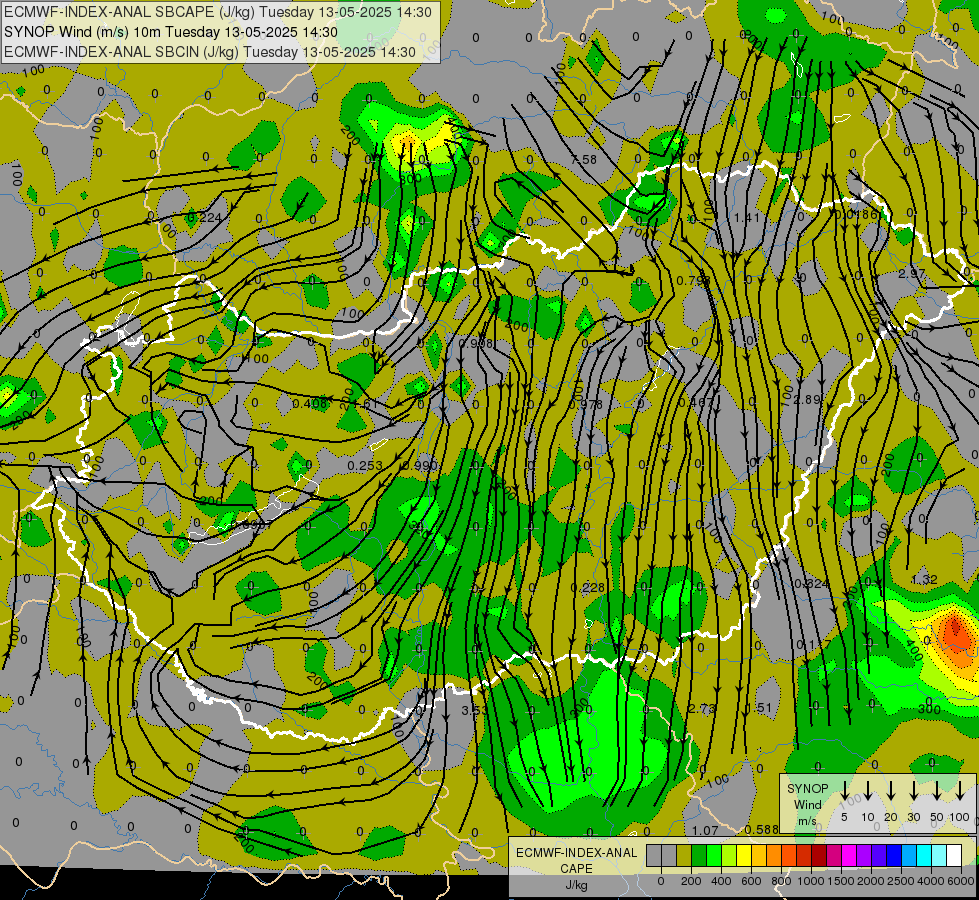Click the 0.408 wind value on map
This screenshot has height=900, width=979.
click(310, 403)
